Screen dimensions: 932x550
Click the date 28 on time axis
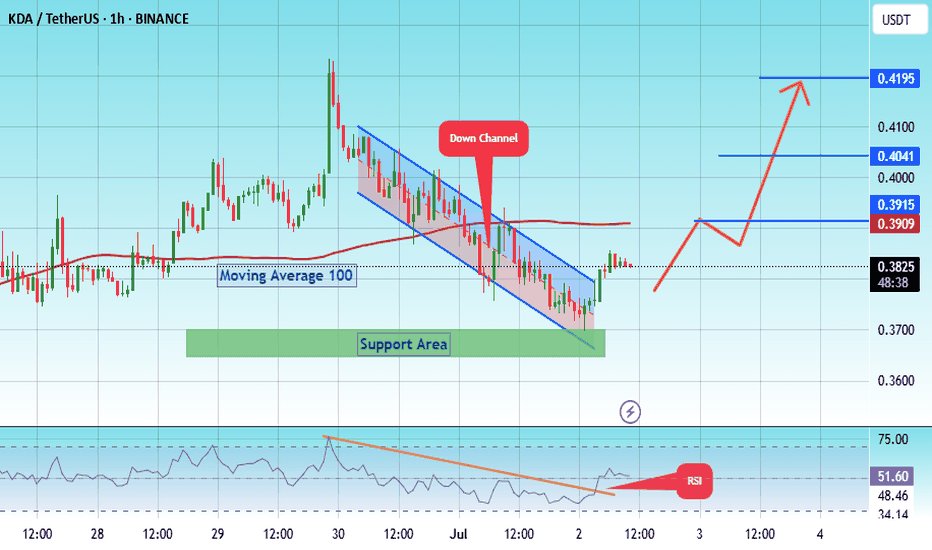coord(97,534)
